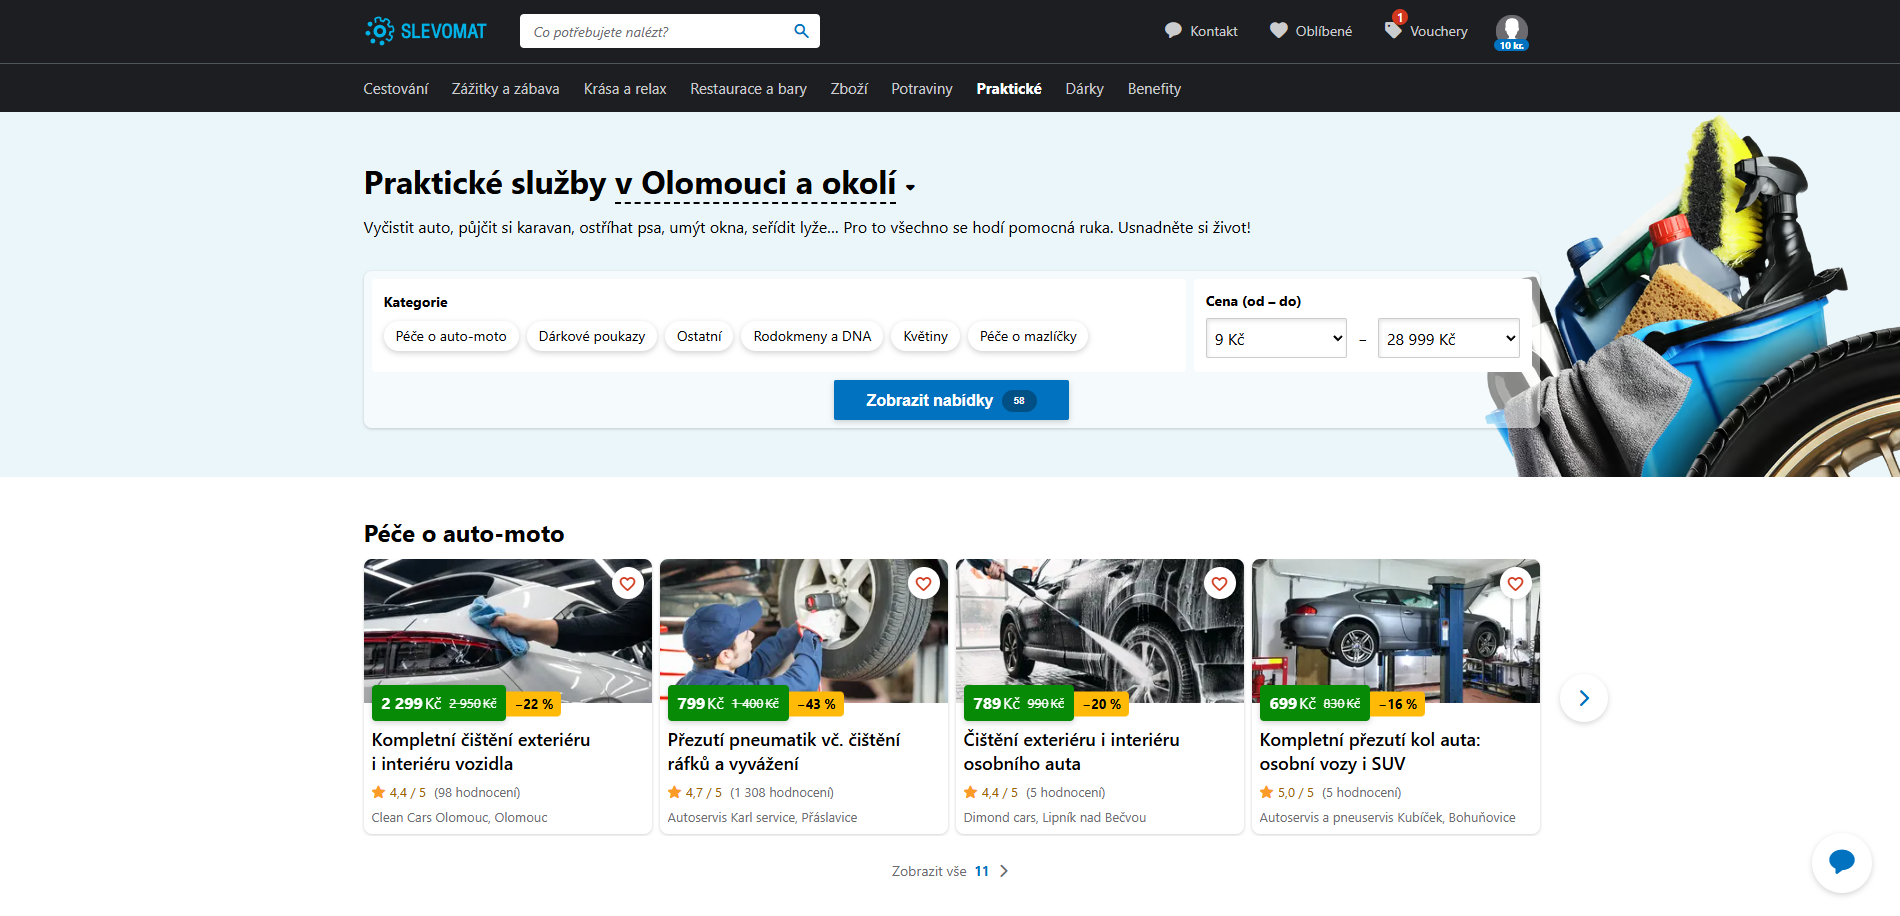Favorite the Kompletní čištění exteriéru offer
Viewport: 1900px width, 916px height.
click(x=627, y=583)
